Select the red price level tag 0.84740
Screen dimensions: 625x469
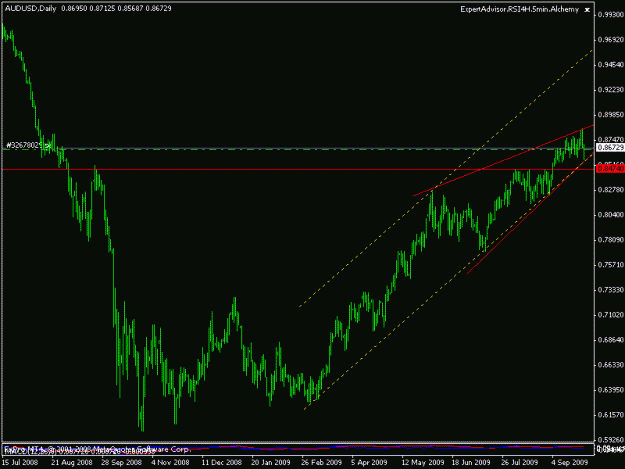coord(611,169)
